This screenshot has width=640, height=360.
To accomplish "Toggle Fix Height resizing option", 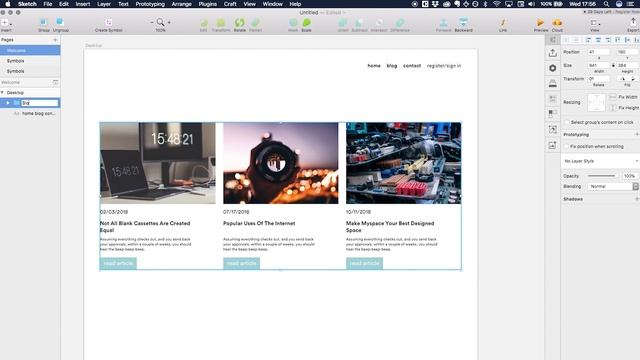I will (613, 108).
